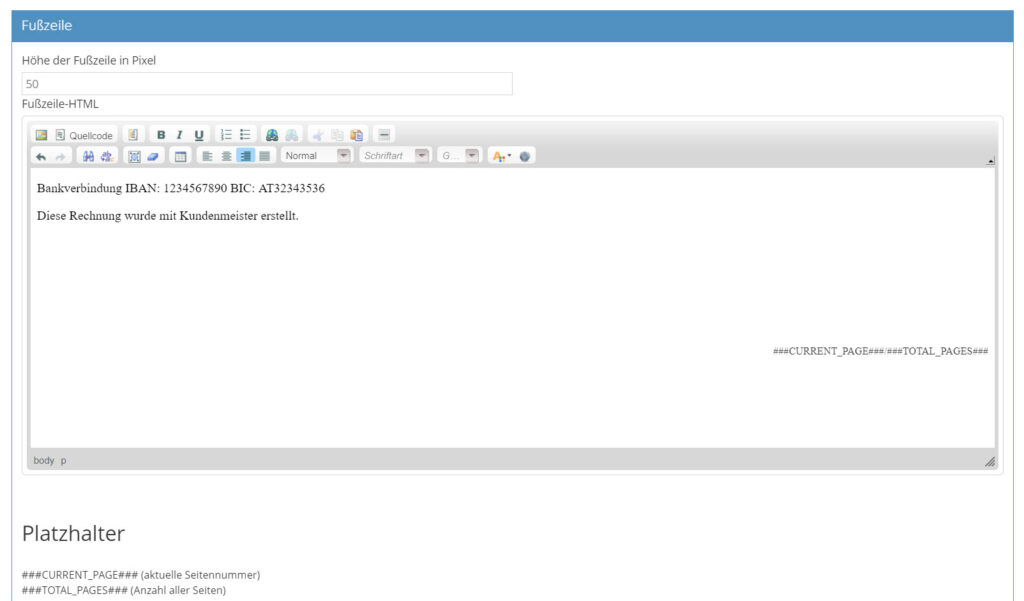
Task: Toggle bold formatting in the editor
Action: 161,135
